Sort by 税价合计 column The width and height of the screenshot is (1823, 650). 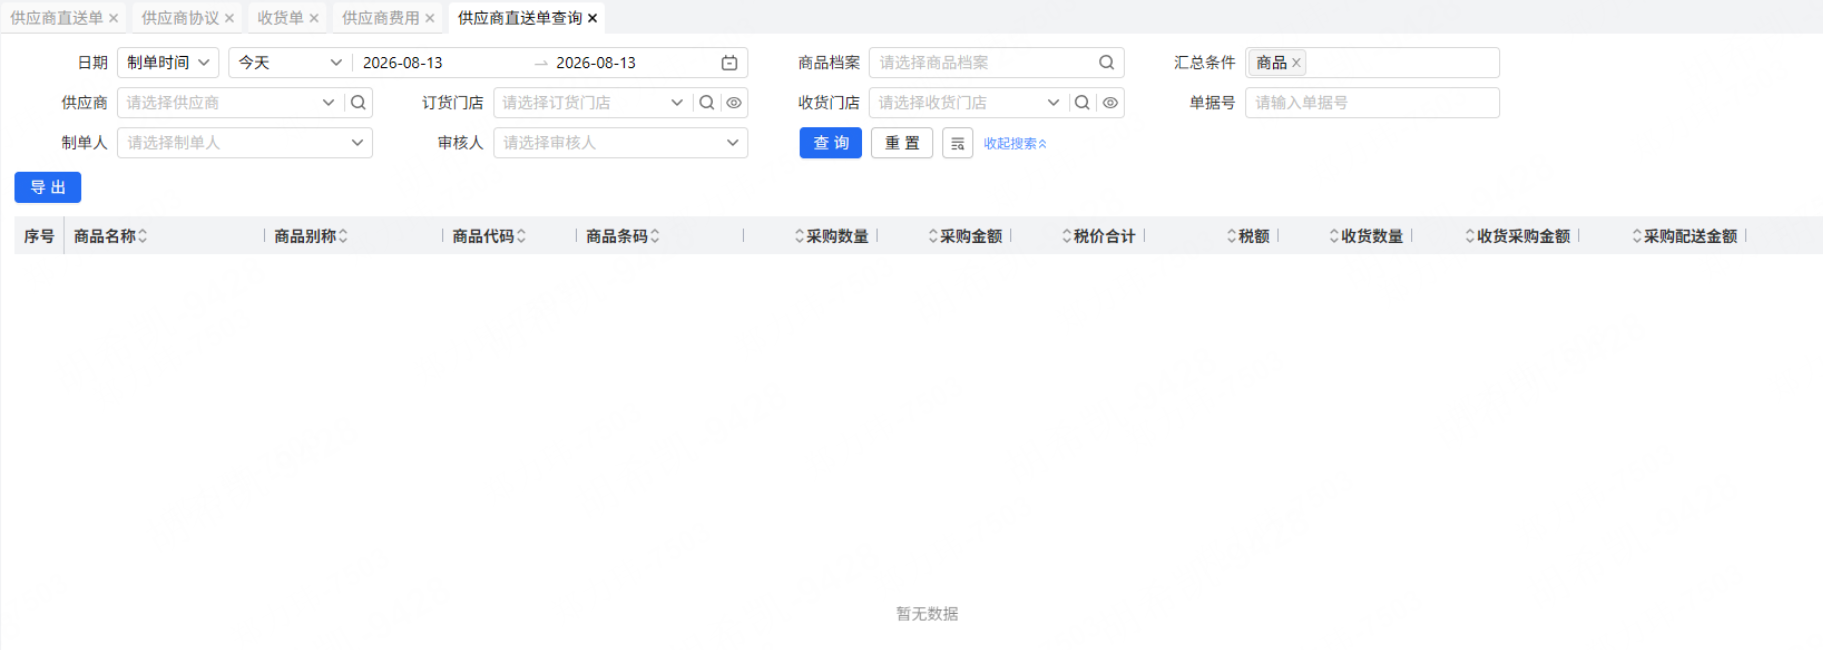1067,236
